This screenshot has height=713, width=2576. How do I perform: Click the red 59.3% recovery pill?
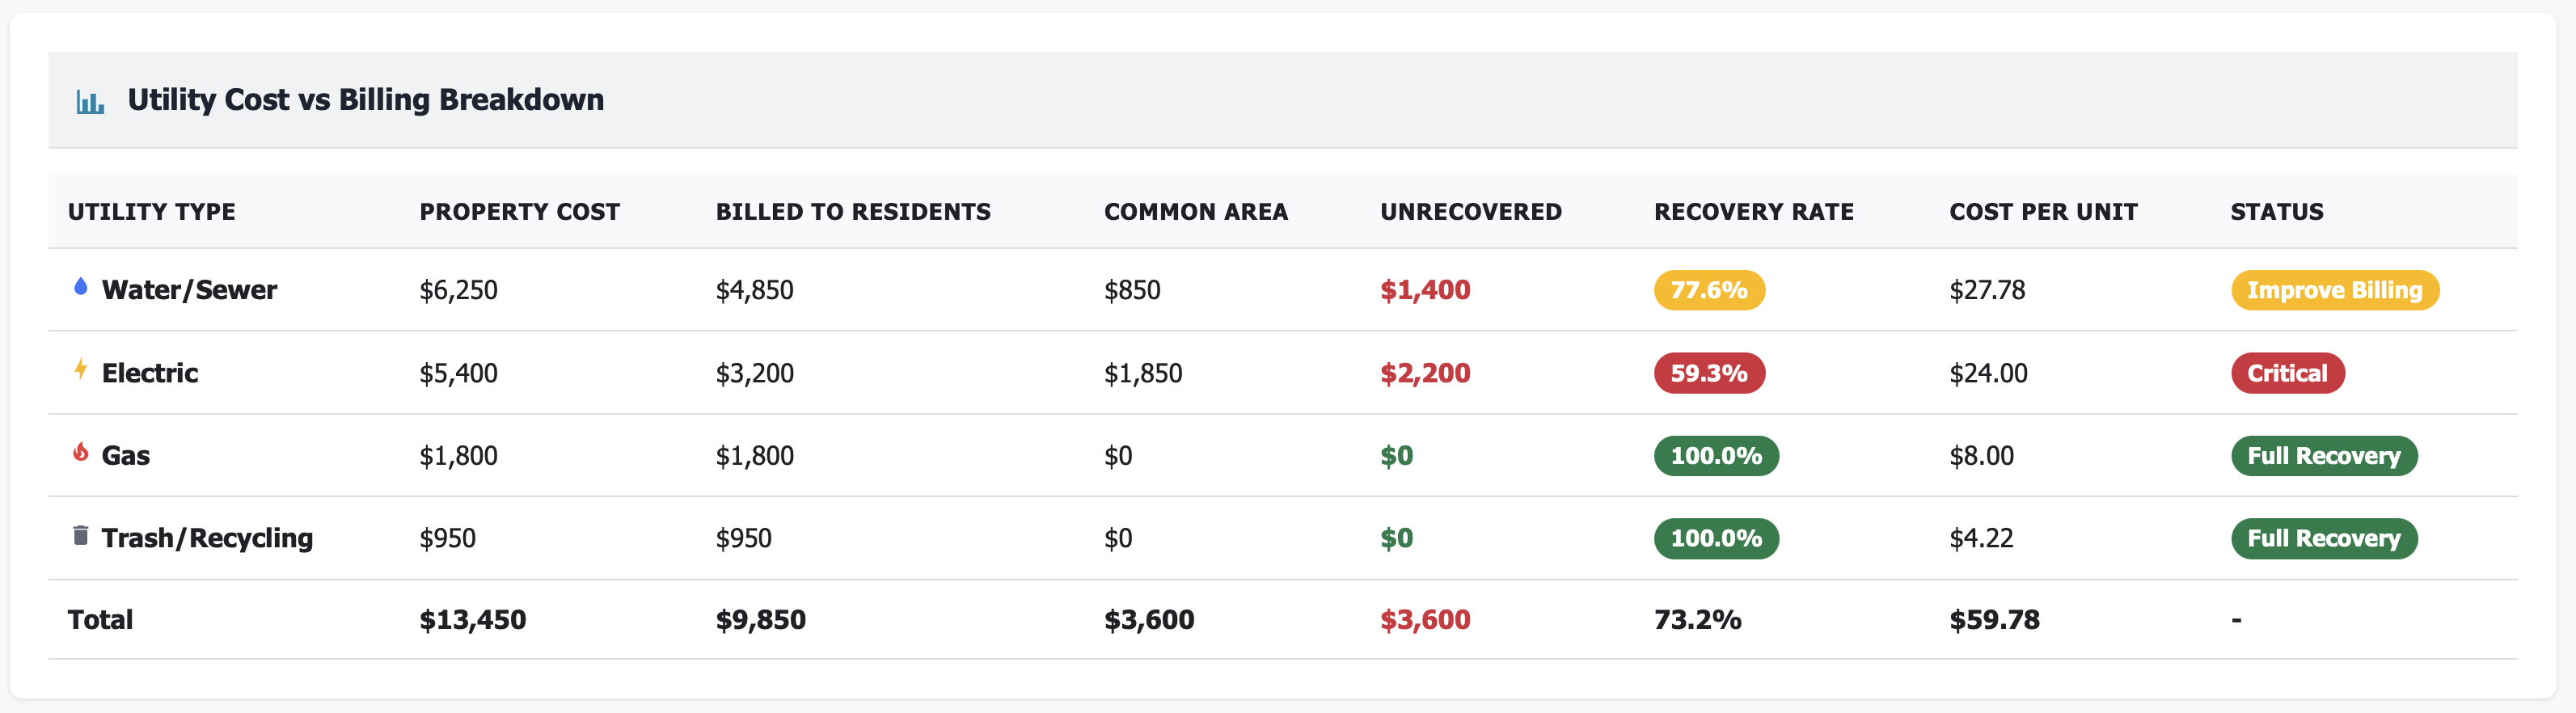point(1708,373)
